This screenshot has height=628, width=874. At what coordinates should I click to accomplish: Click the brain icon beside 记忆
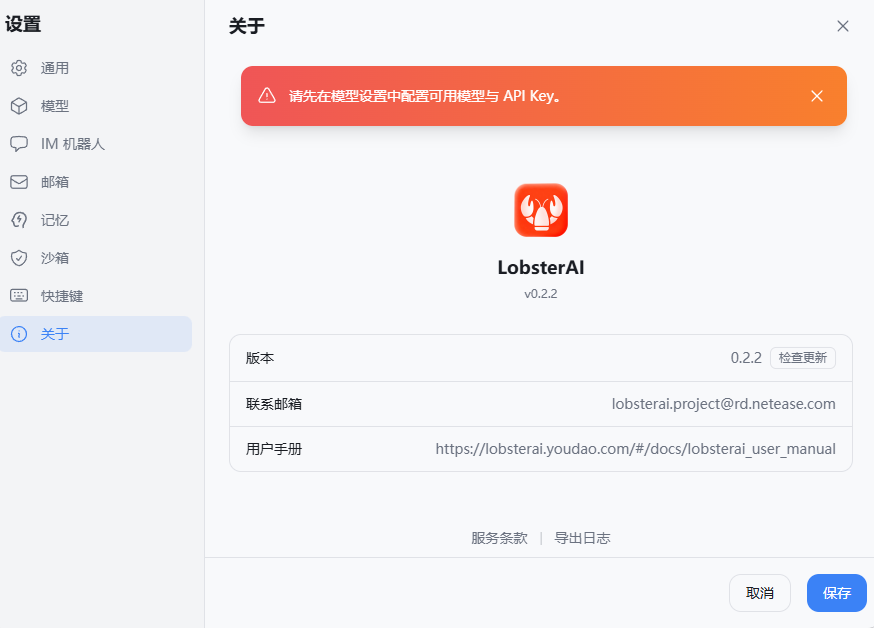pos(19,220)
